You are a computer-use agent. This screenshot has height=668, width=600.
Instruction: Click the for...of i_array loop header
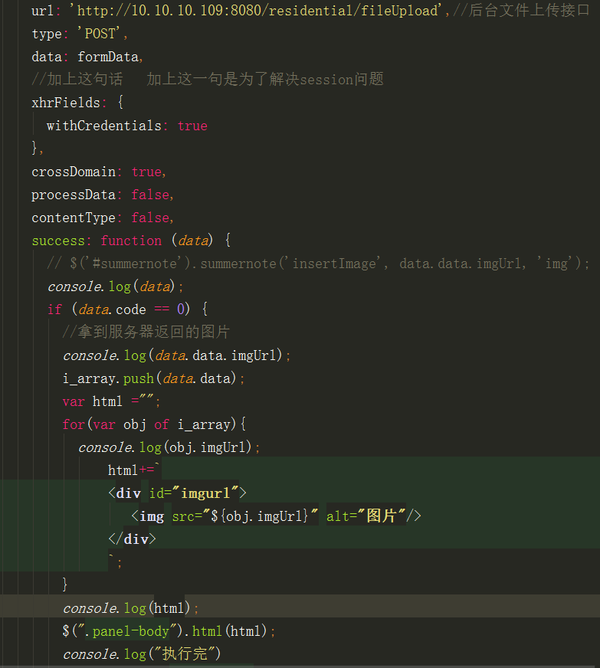[154, 424]
